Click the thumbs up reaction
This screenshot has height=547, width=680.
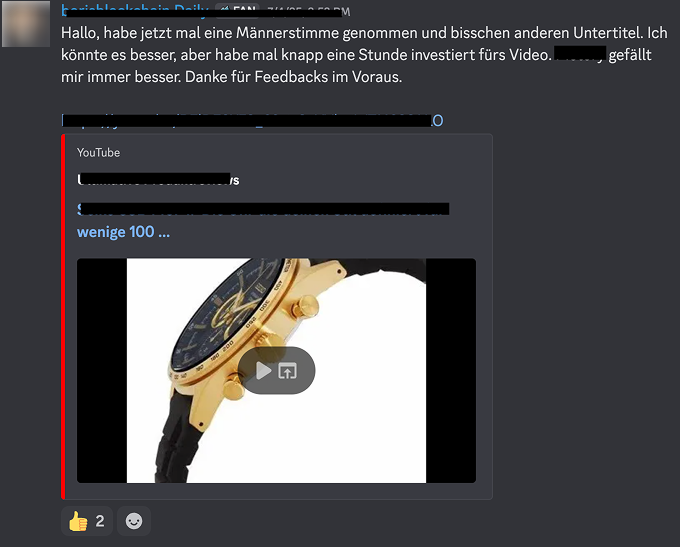(87, 521)
